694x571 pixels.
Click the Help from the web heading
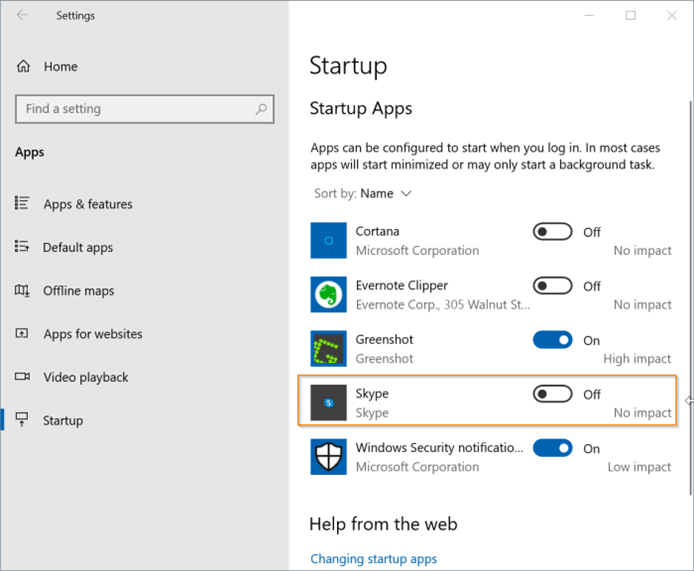pyautogui.click(x=383, y=524)
